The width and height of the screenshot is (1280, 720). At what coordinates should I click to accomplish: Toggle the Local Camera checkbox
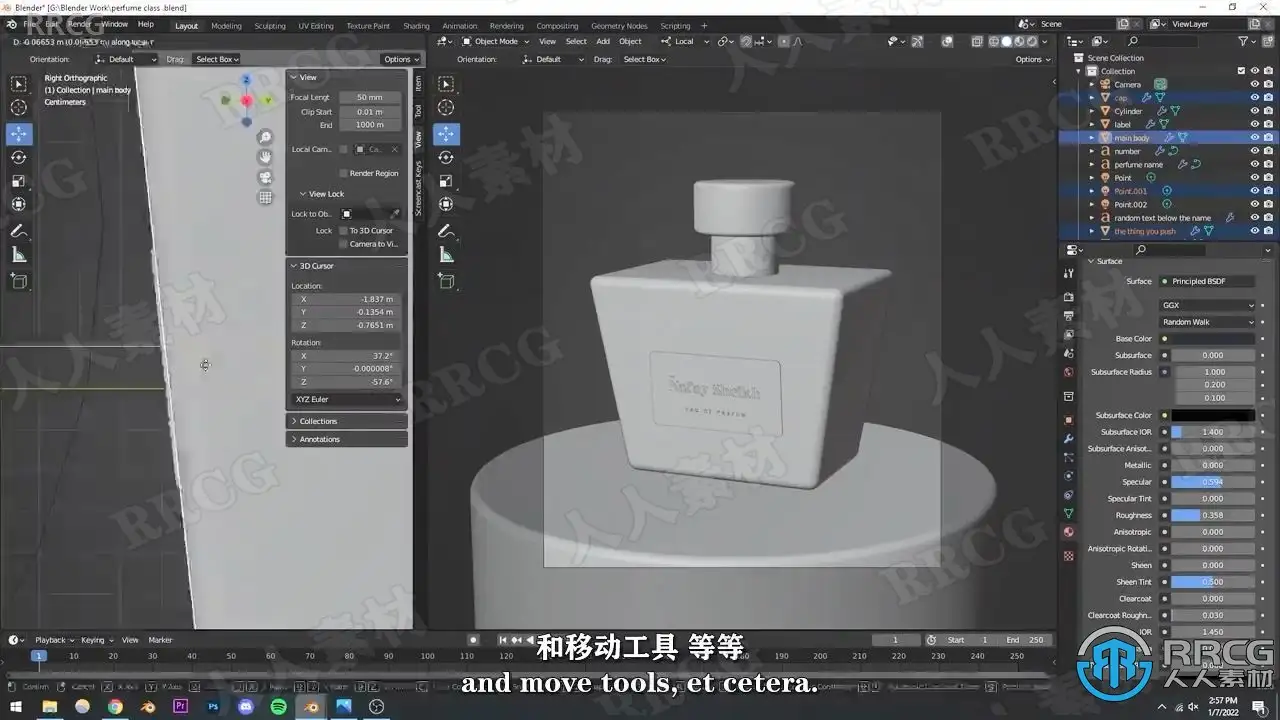(x=343, y=149)
